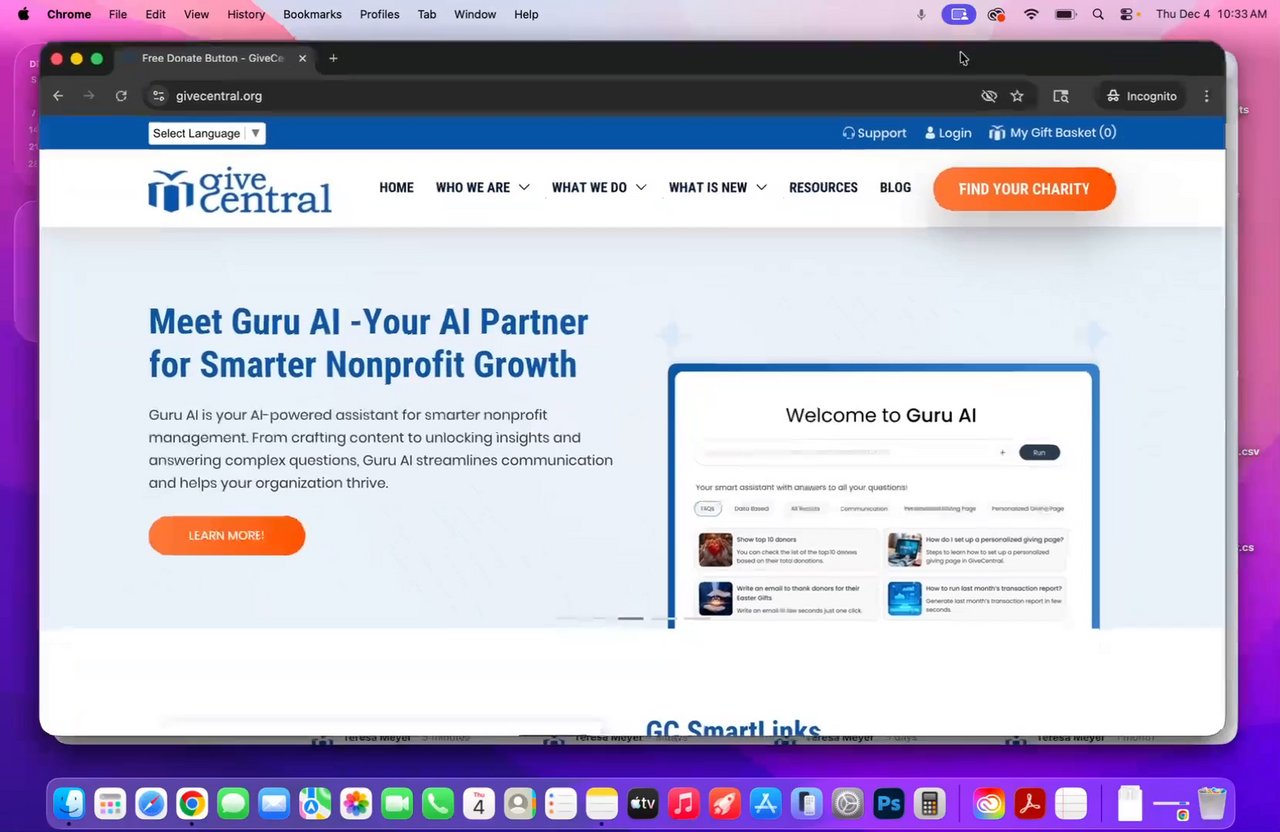Open the Profiles menu
The width and height of the screenshot is (1280, 832).
click(x=379, y=14)
